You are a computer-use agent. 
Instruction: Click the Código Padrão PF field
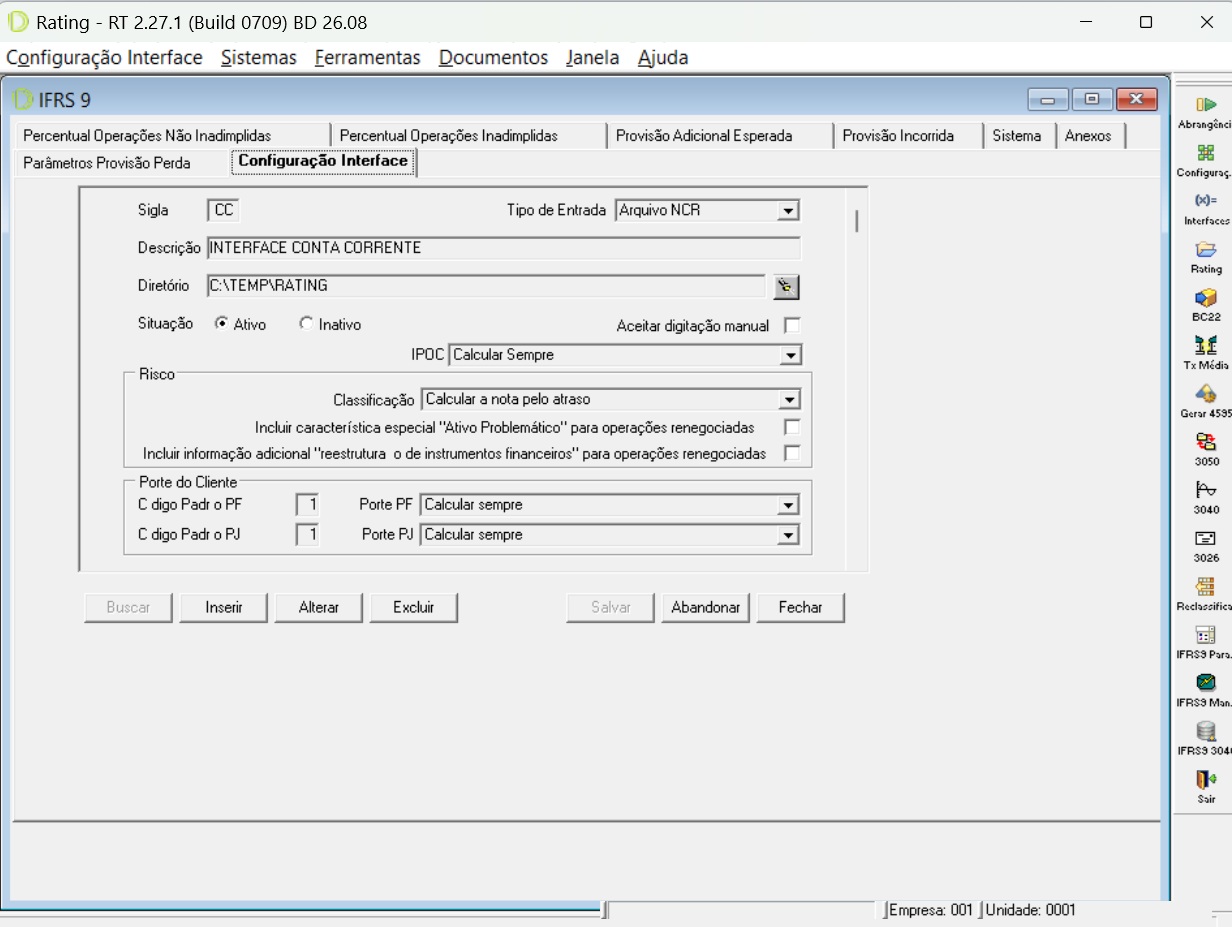[308, 505]
